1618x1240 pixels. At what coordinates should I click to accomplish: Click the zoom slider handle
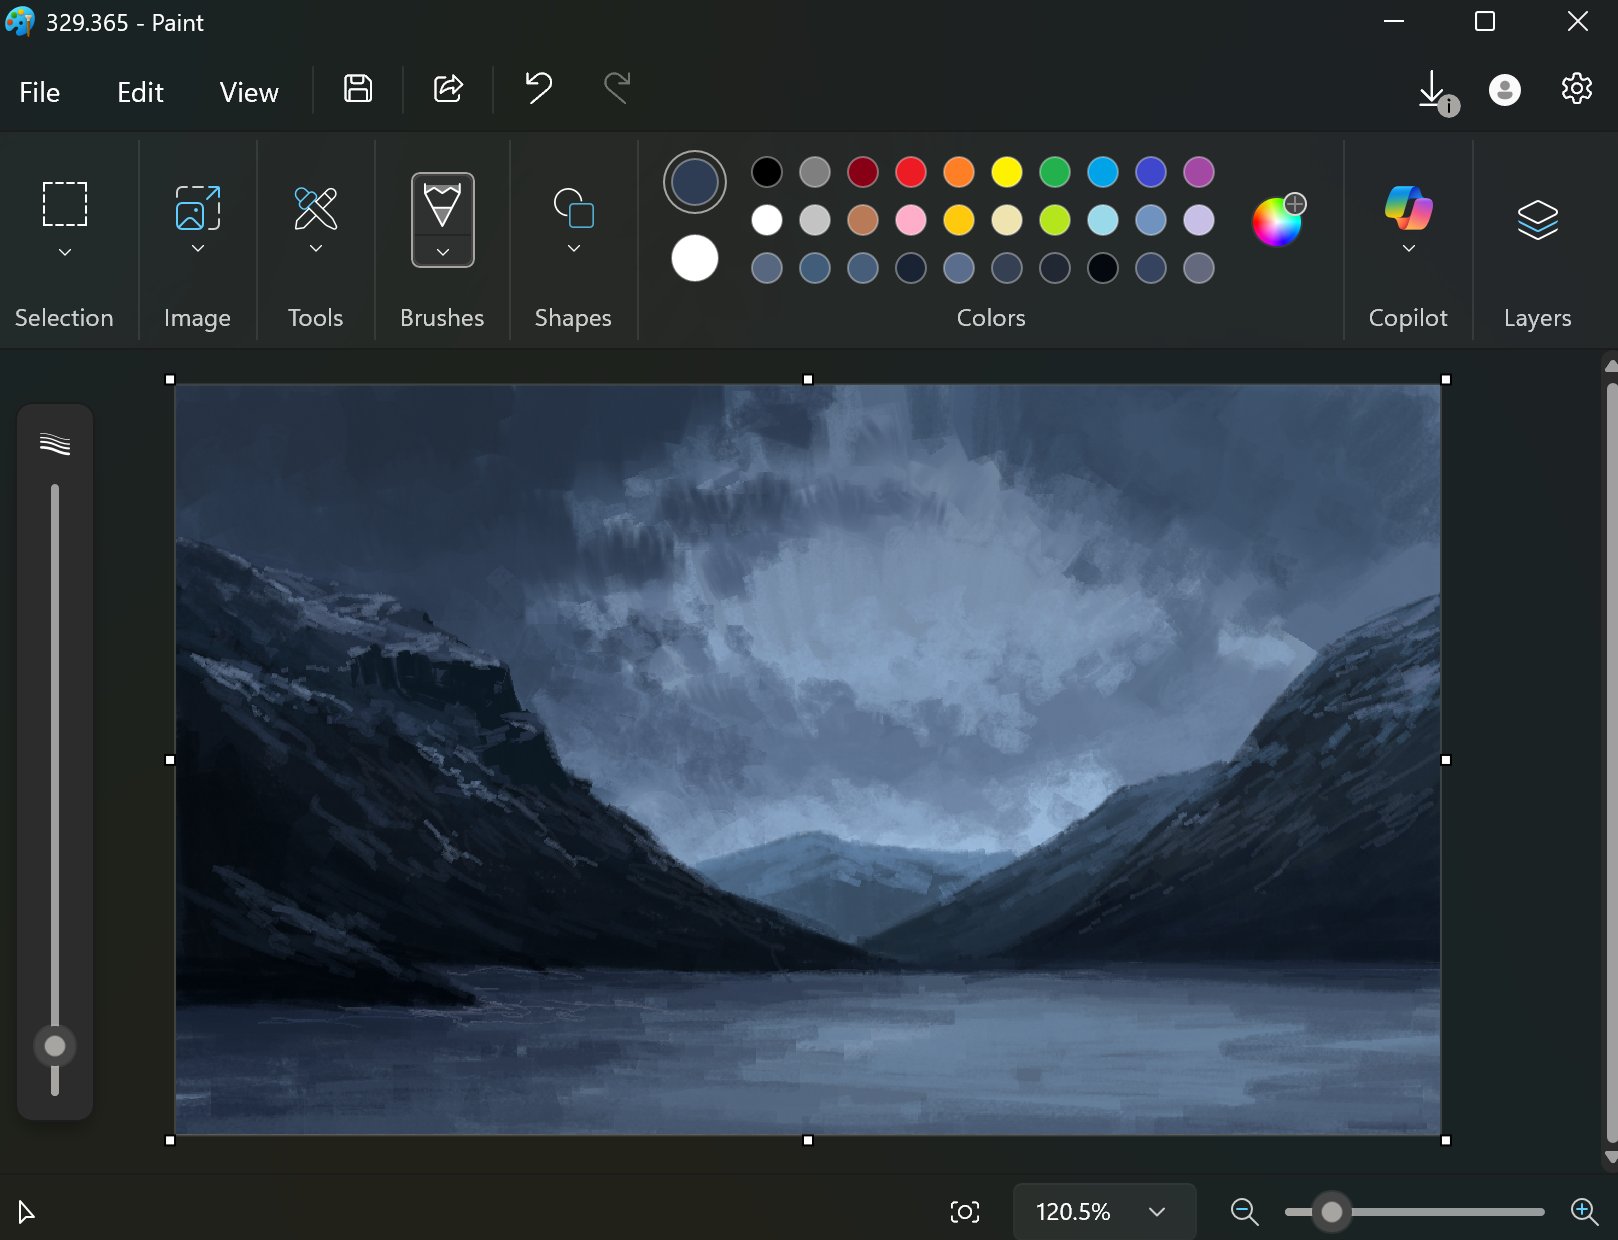(x=1331, y=1212)
